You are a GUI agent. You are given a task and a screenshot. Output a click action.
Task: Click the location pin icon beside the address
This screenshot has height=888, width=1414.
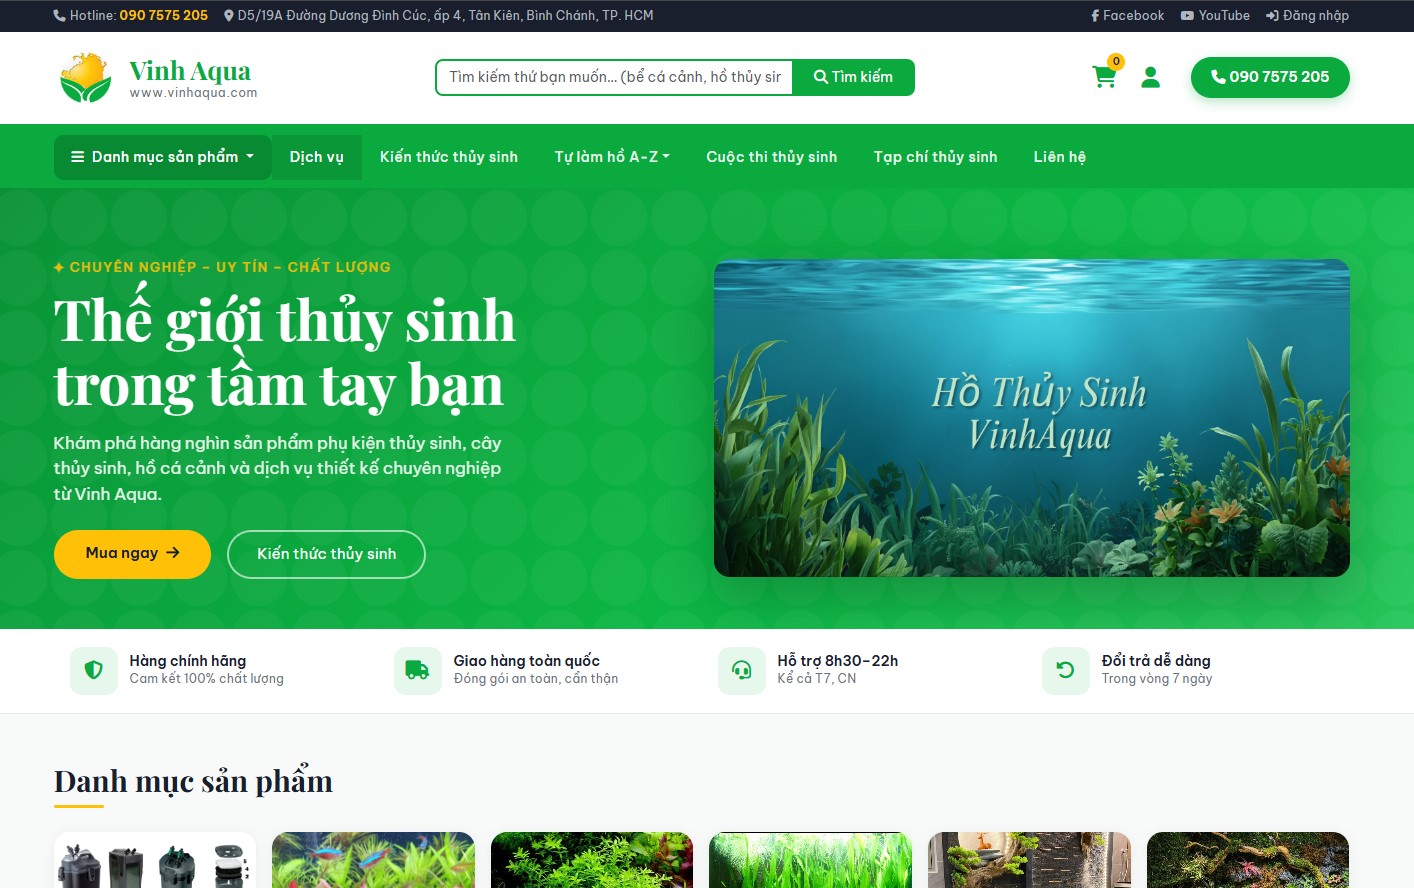[228, 15]
